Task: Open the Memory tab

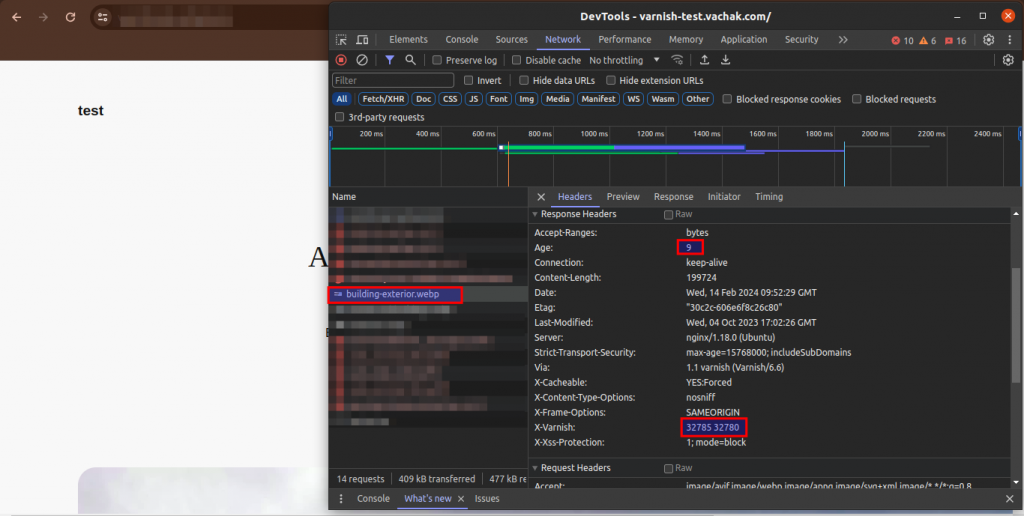Action: click(686, 40)
